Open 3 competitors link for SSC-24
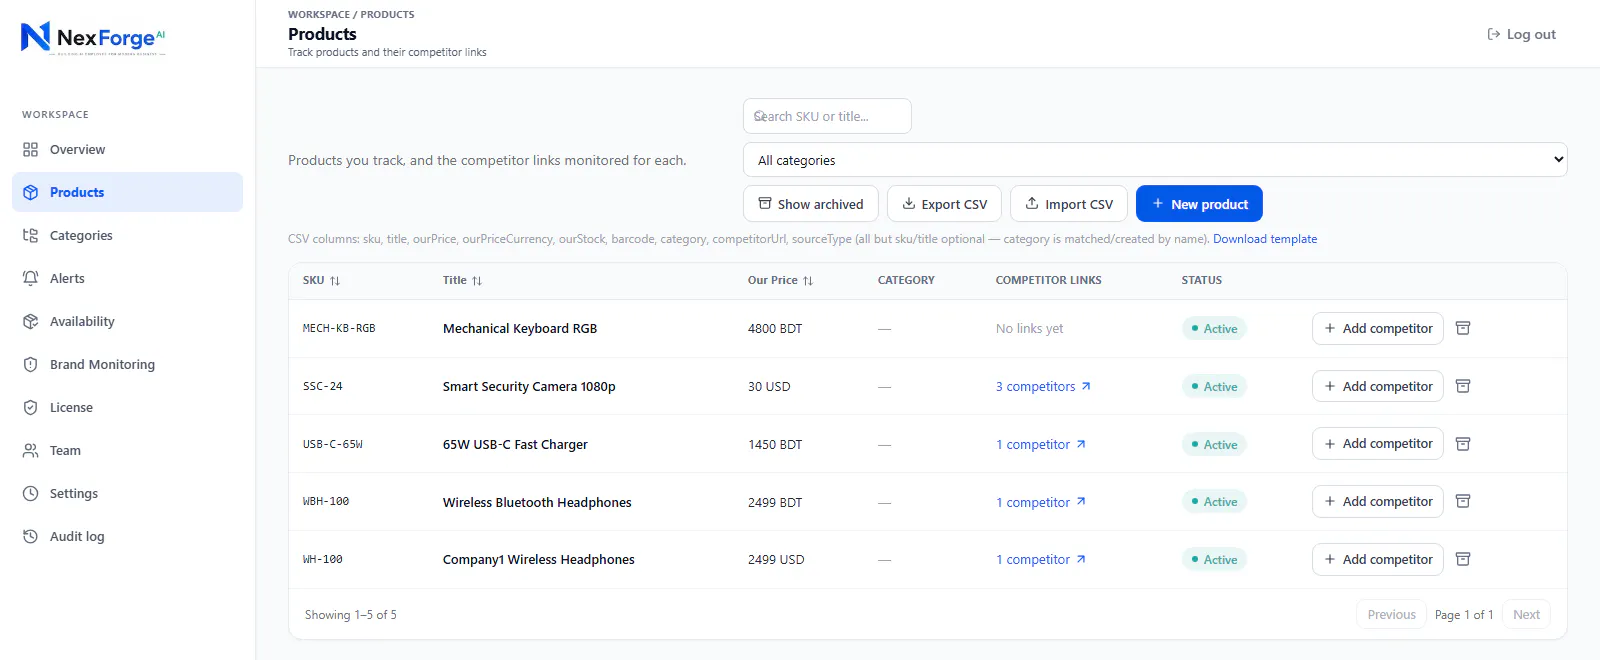Screen dimensions: 1600x660 coord(1043,386)
